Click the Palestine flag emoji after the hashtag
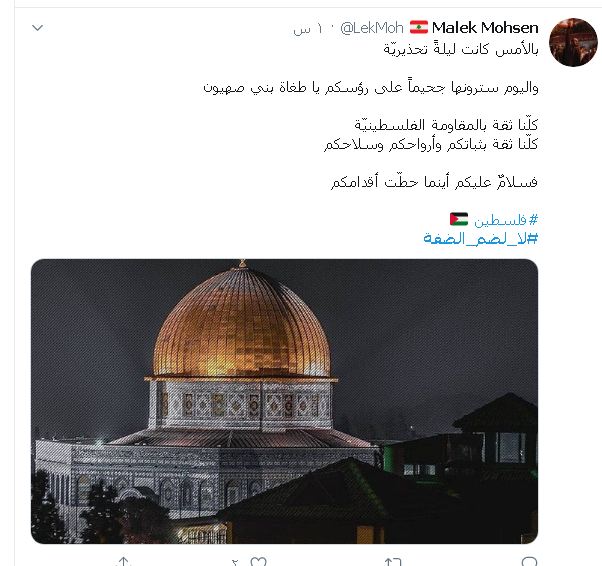Viewport: 602px width, 566px height. click(x=459, y=219)
